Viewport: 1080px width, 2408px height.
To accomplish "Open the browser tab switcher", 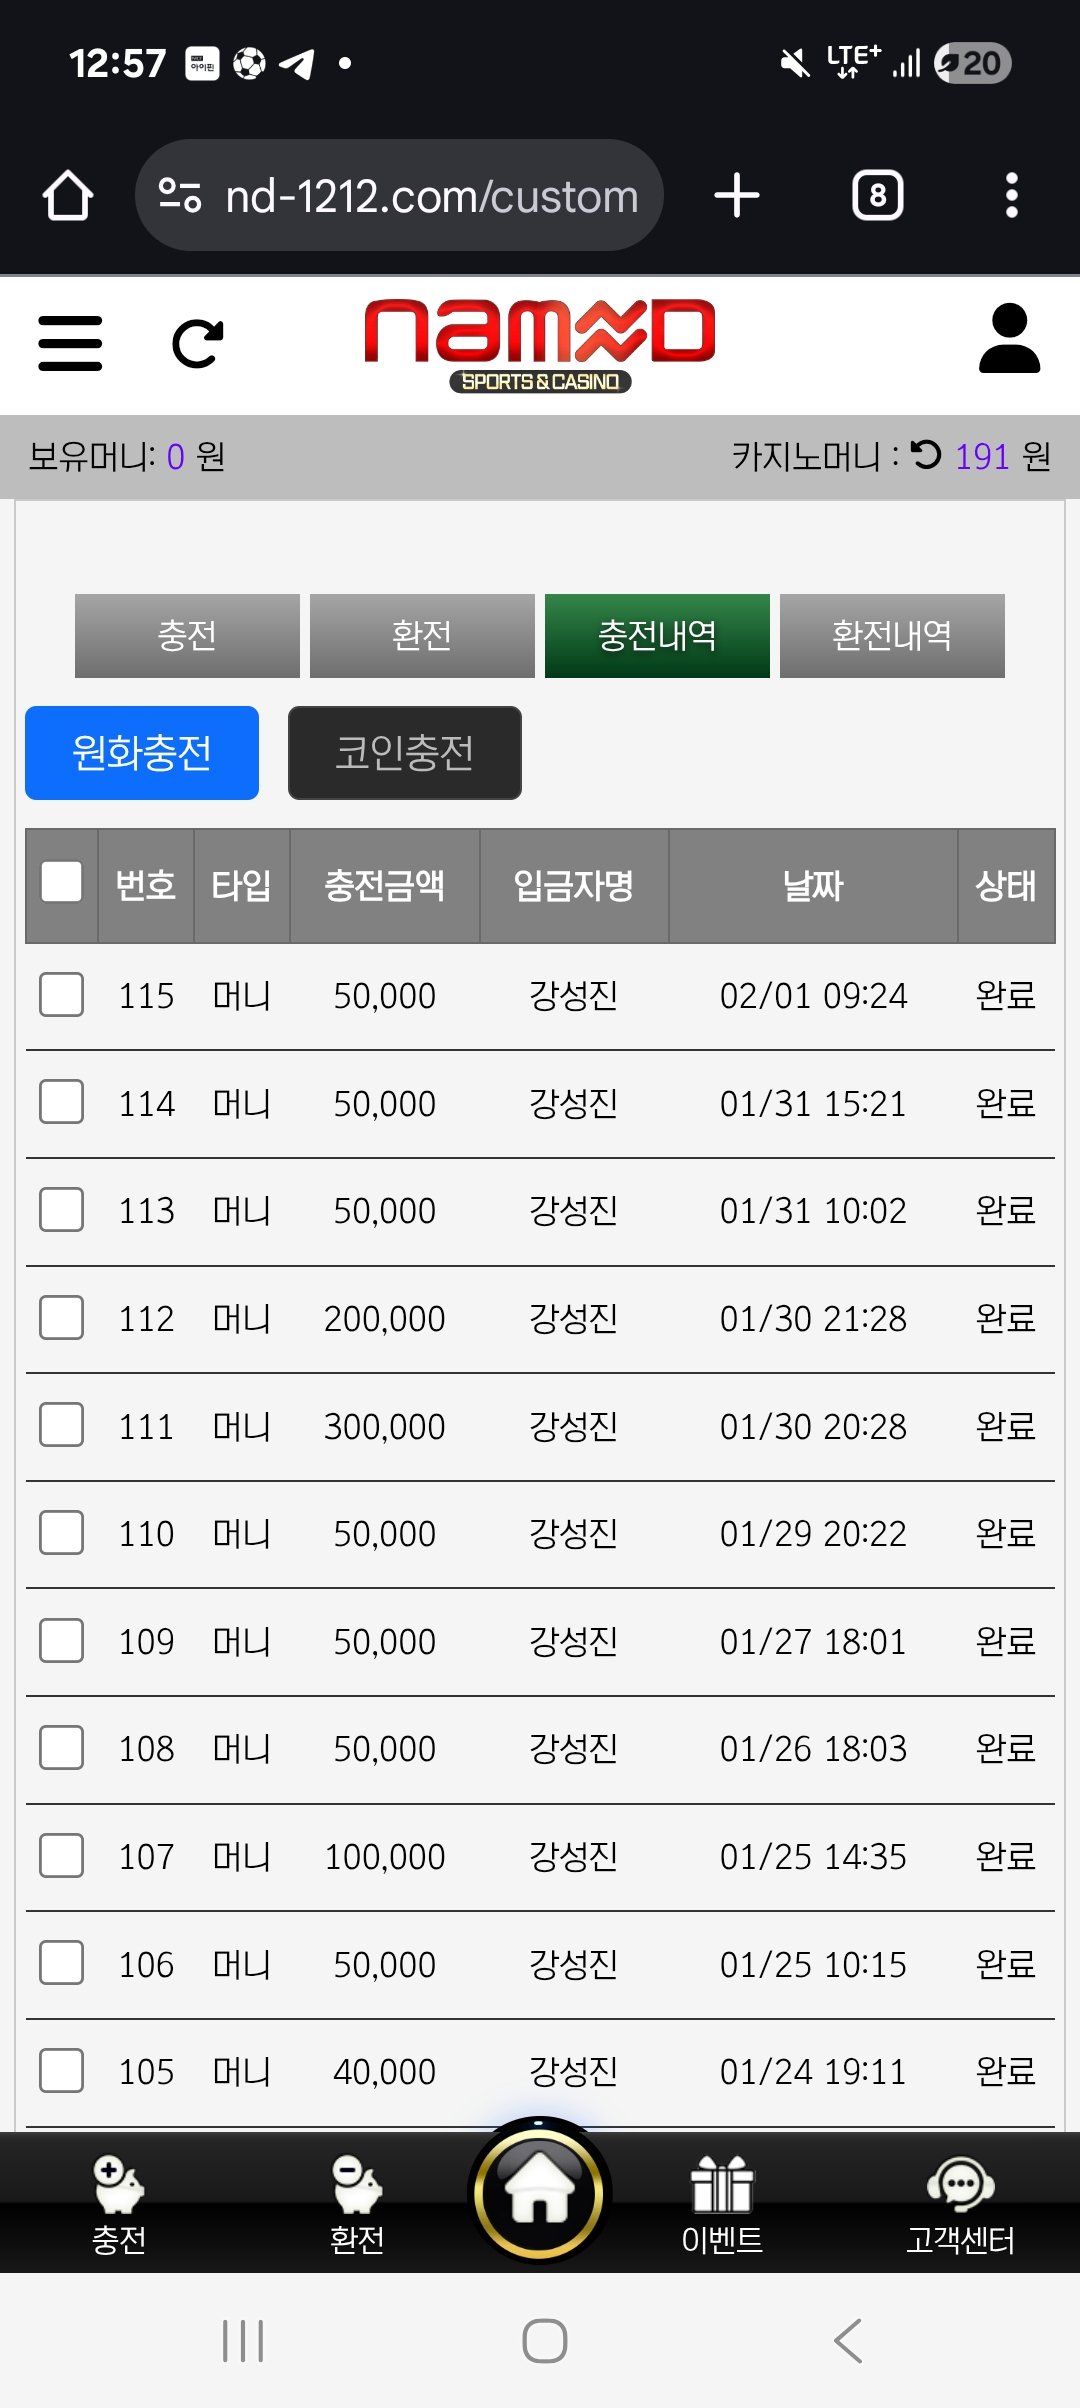I will click(x=877, y=196).
